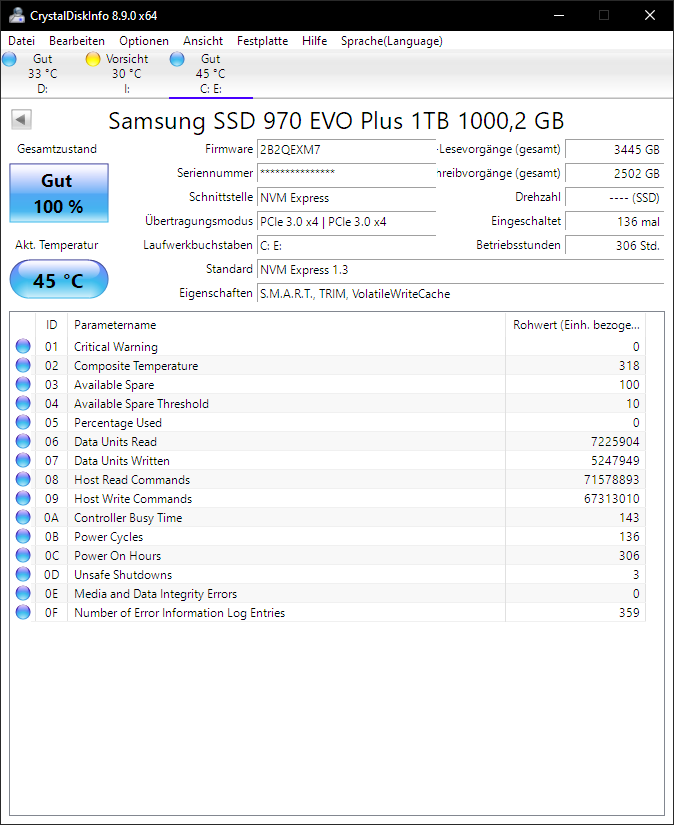
Task: Select the blue status orb for drive C: E:
Action: (177, 59)
